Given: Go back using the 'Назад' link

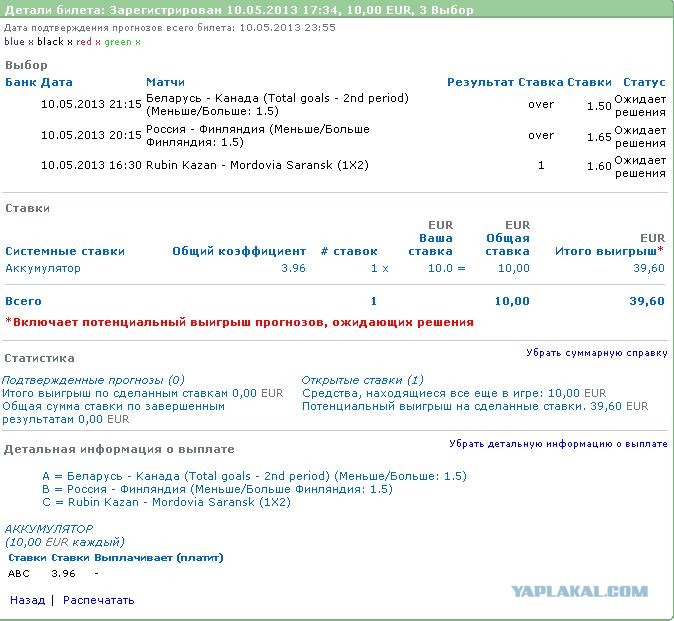Looking at the screenshot, I should point(27,600).
